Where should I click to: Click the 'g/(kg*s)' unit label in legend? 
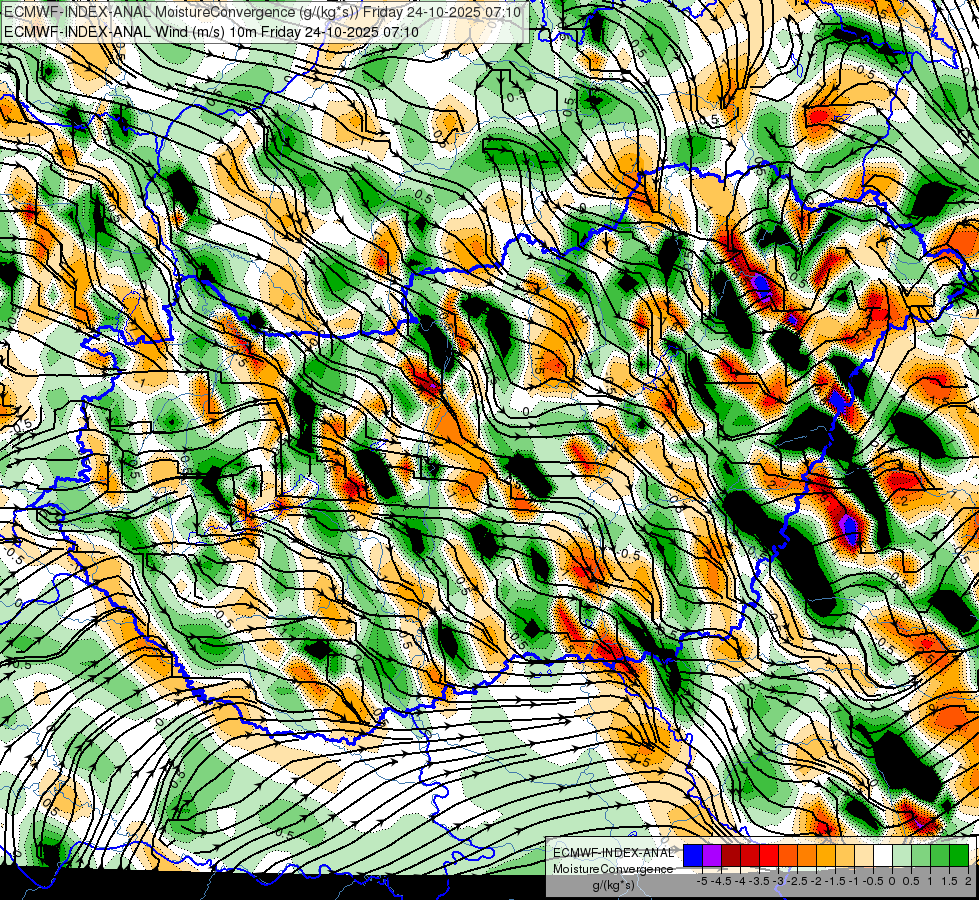tap(614, 886)
